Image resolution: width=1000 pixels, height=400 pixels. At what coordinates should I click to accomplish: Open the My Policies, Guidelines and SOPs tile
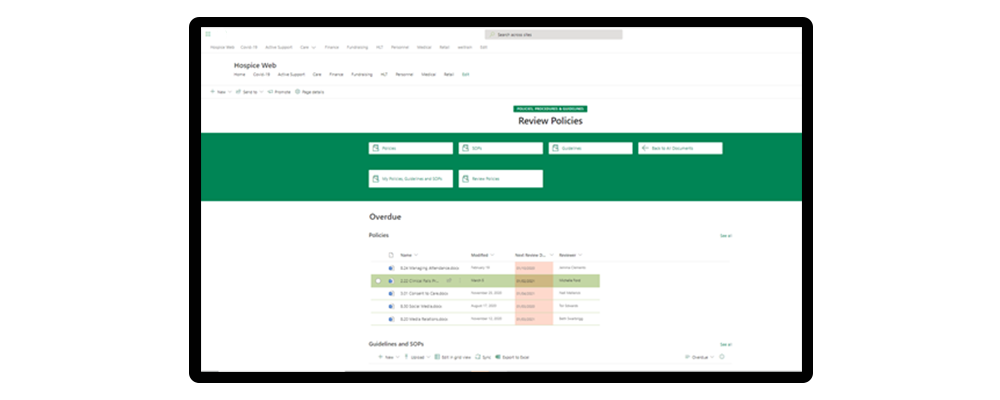(411, 179)
